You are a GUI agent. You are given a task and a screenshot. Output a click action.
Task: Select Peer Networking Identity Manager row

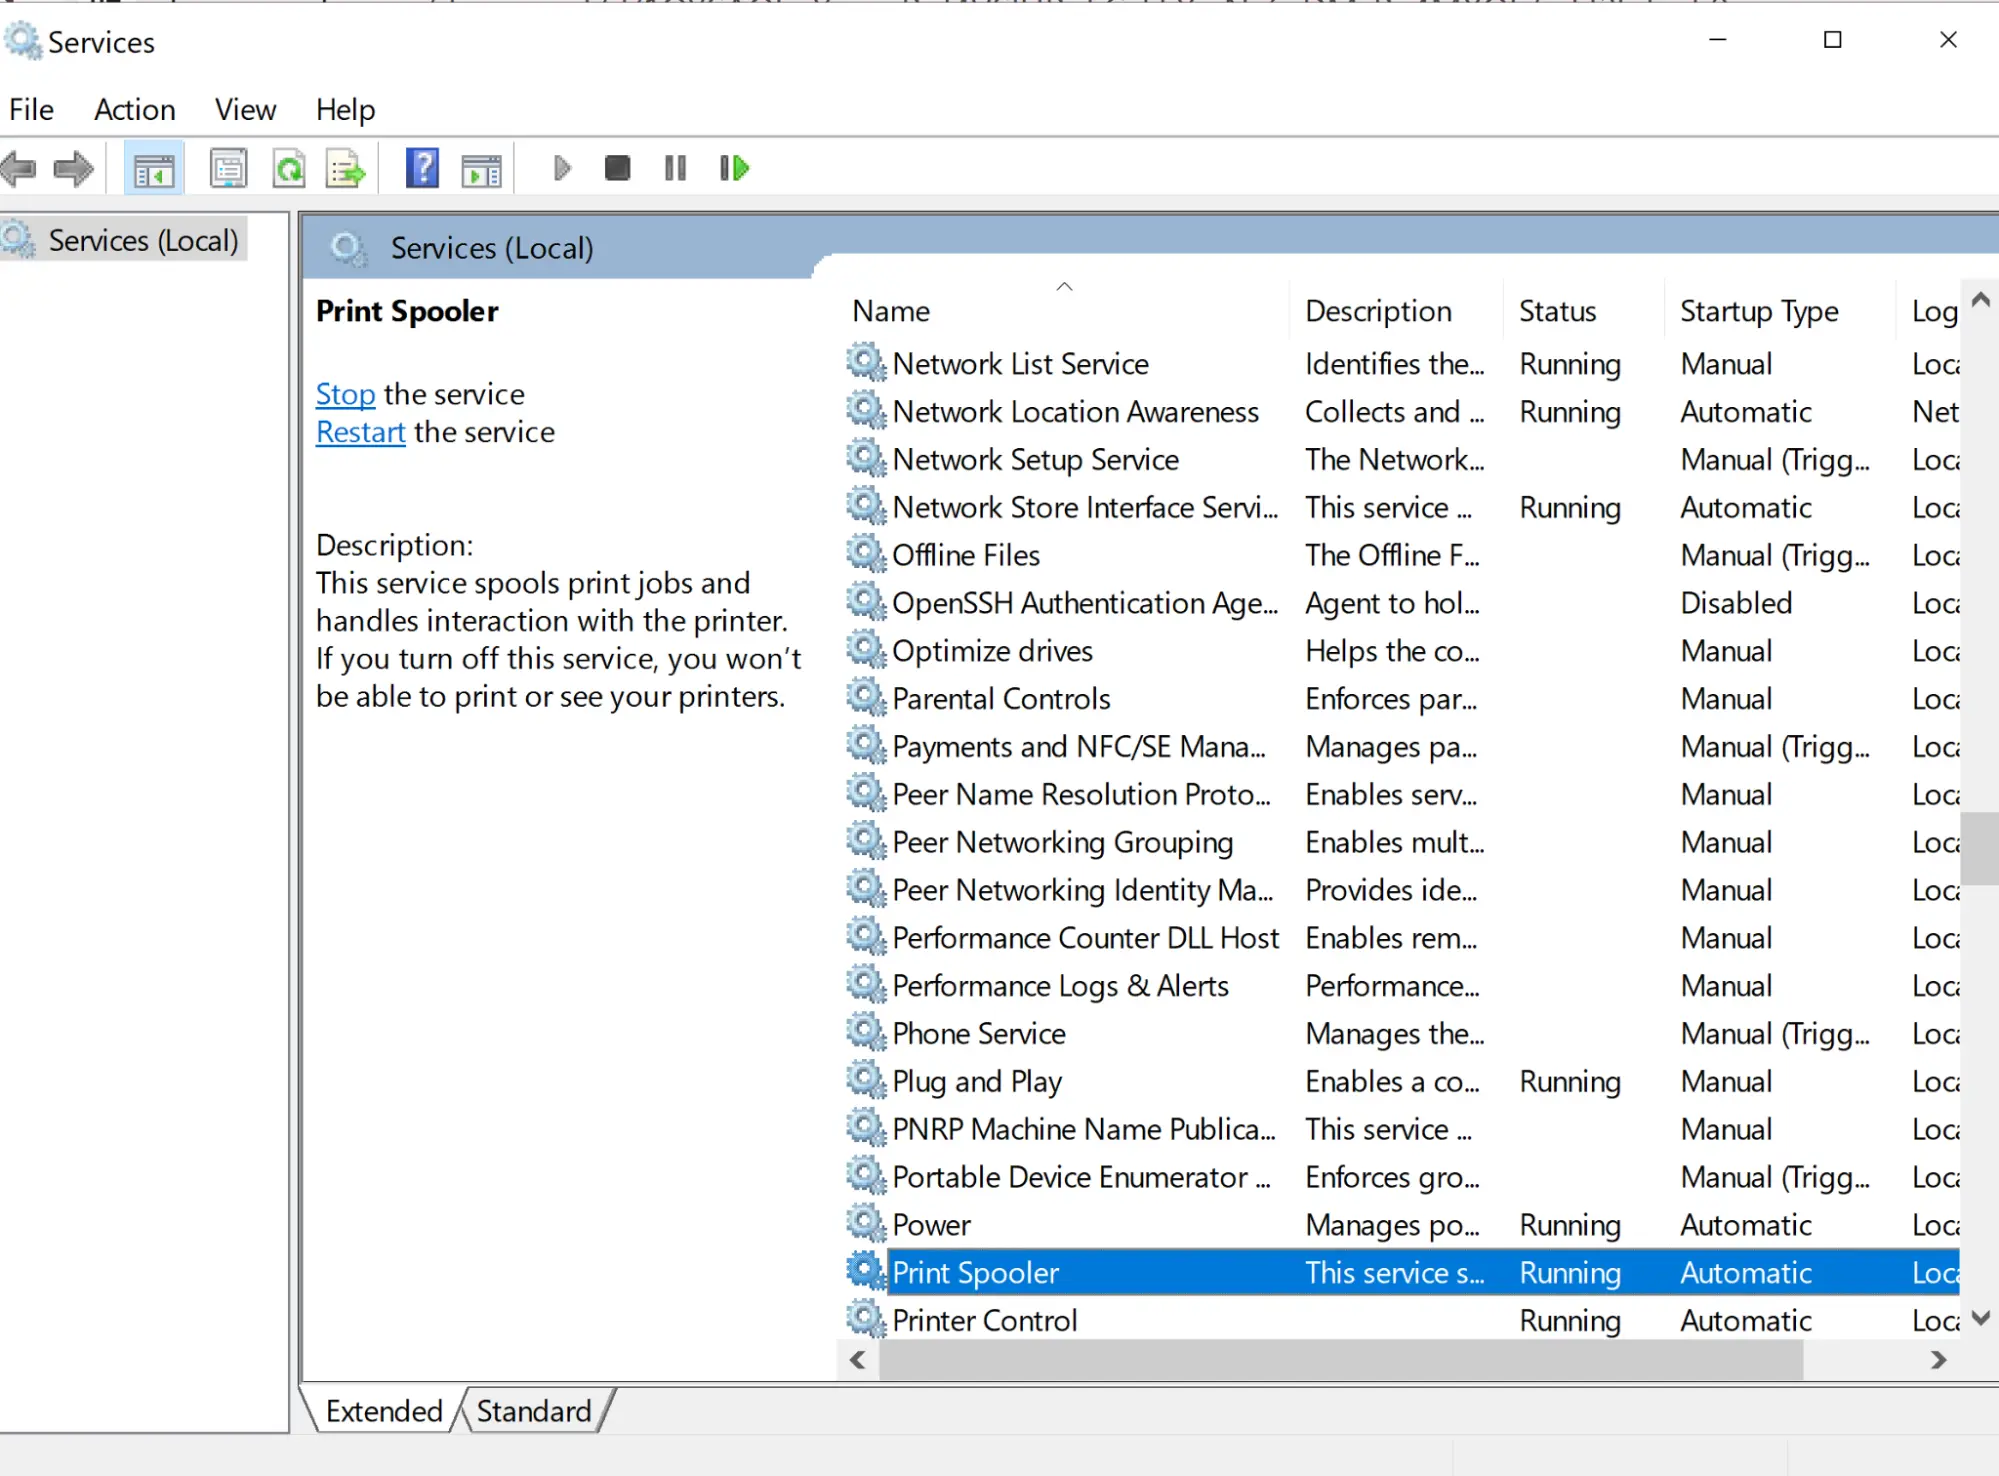(1401, 890)
